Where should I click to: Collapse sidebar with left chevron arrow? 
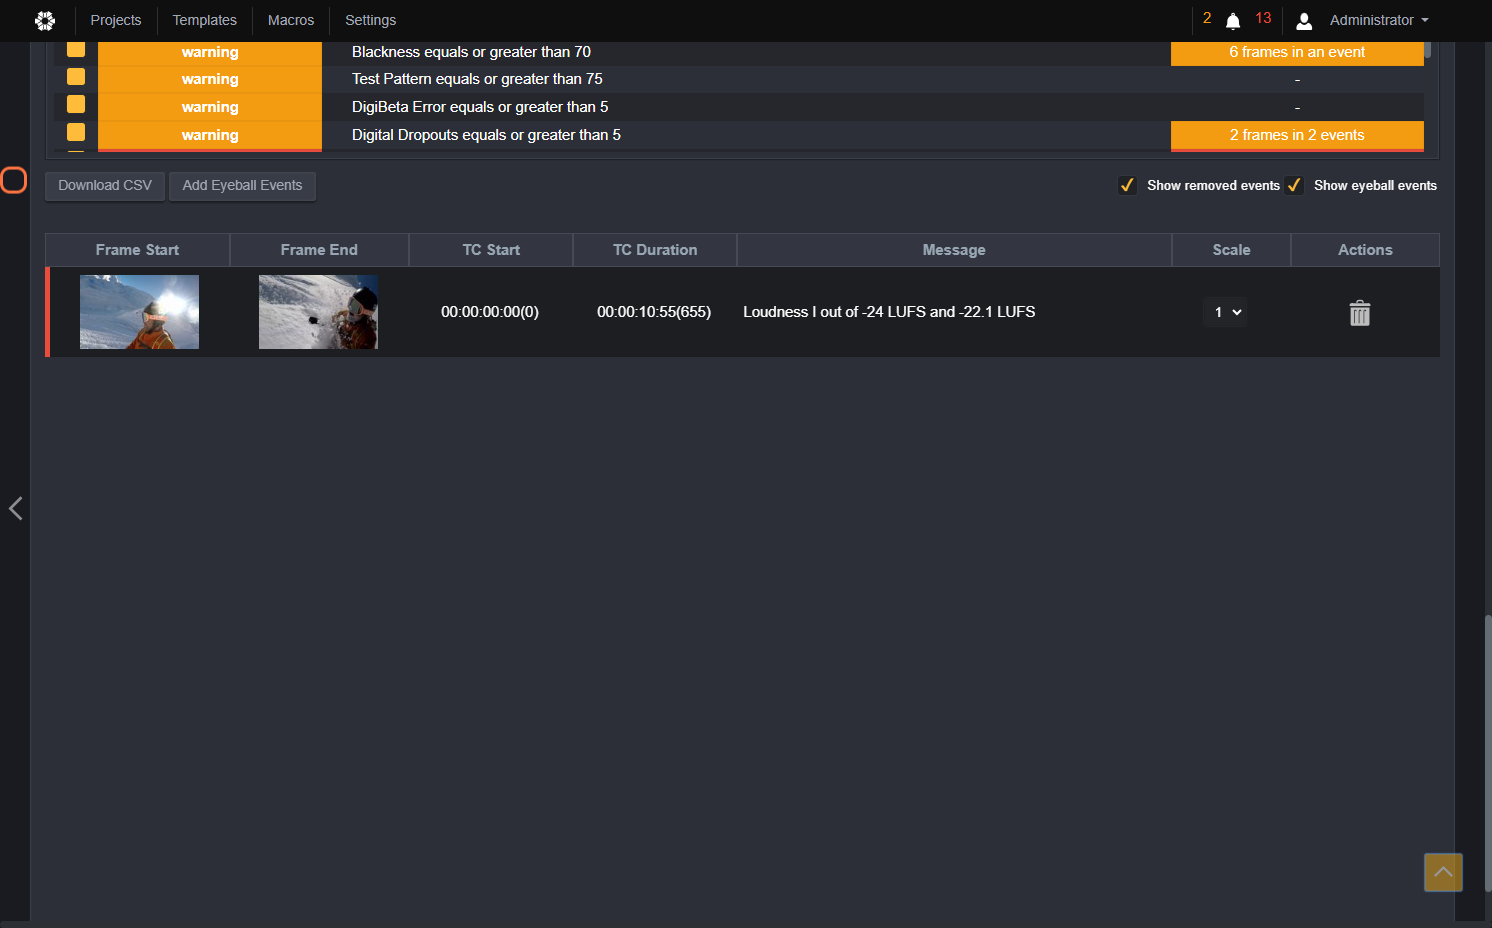pos(15,508)
